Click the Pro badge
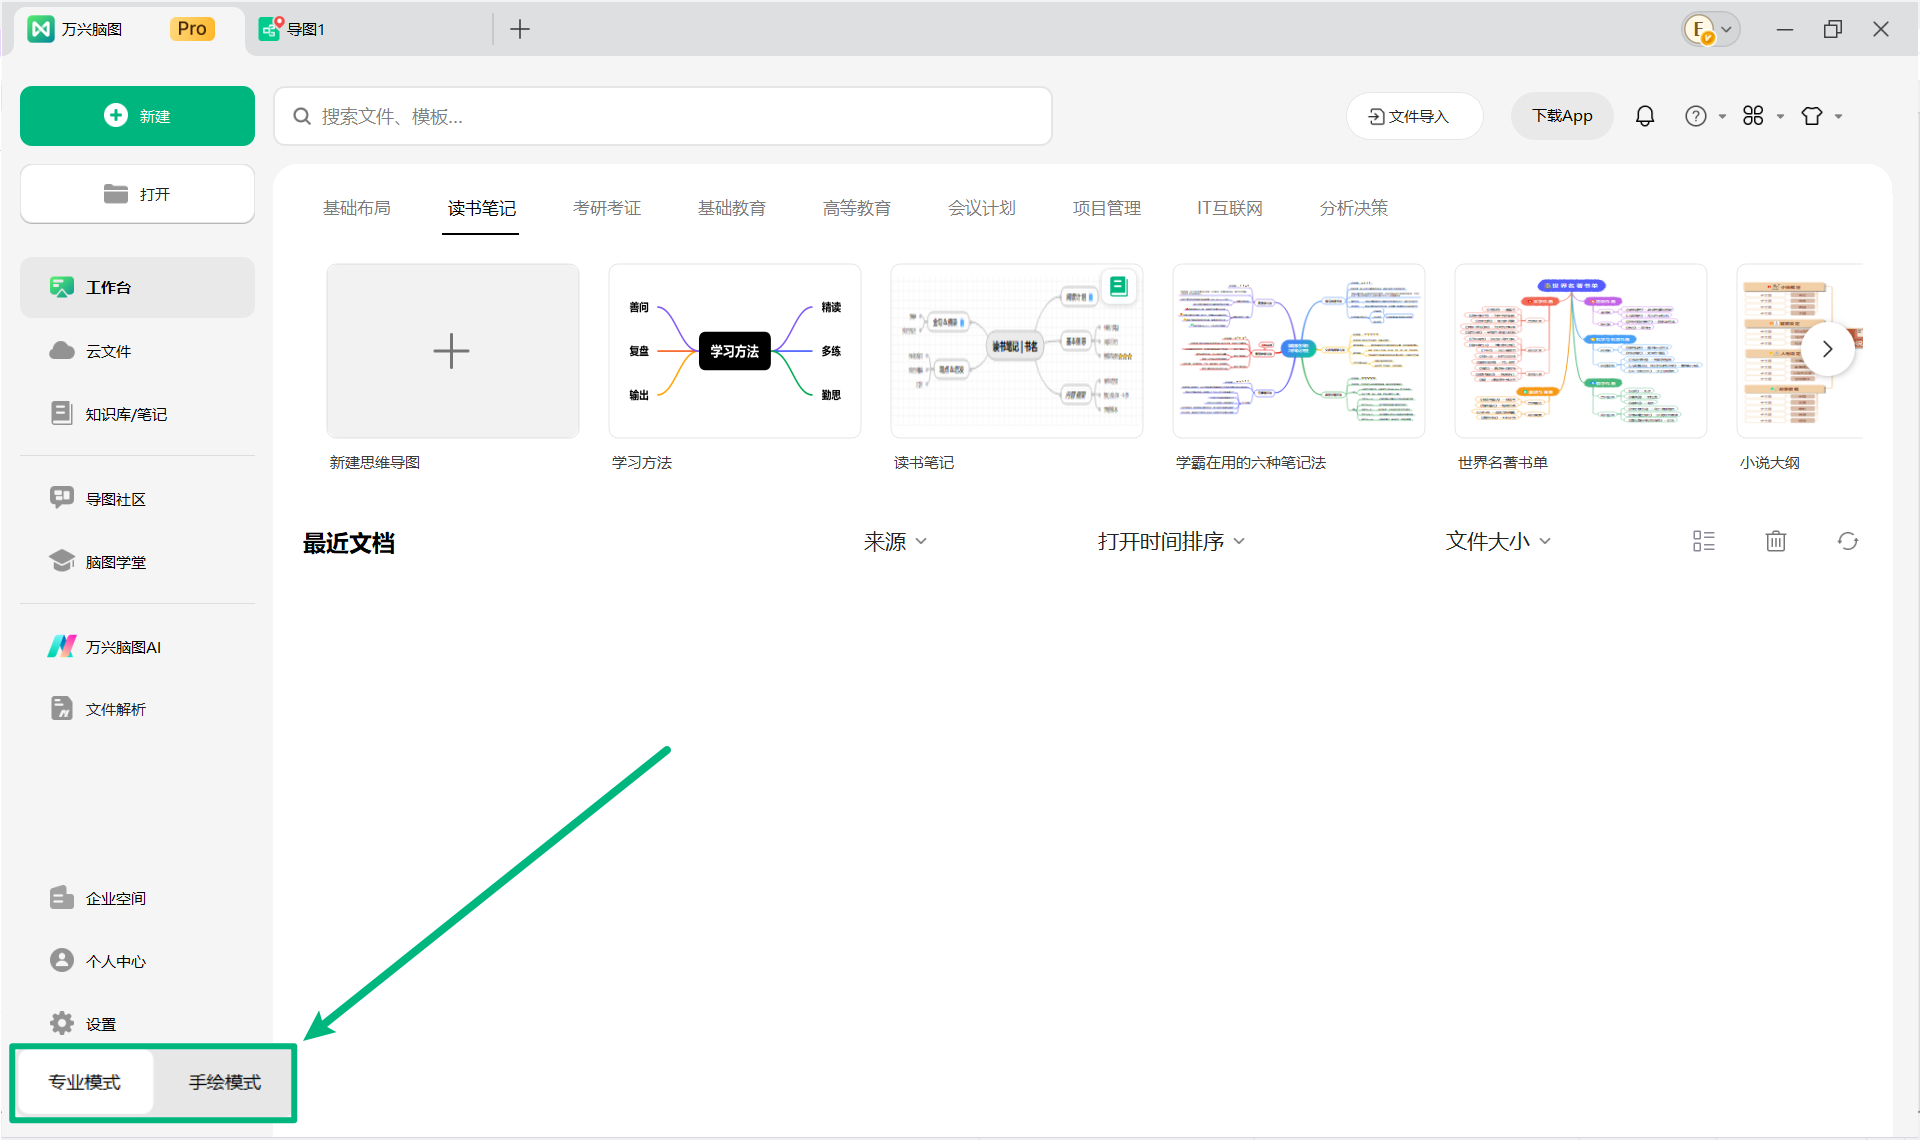The width and height of the screenshot is (1920, 1140). coord(192,29)
